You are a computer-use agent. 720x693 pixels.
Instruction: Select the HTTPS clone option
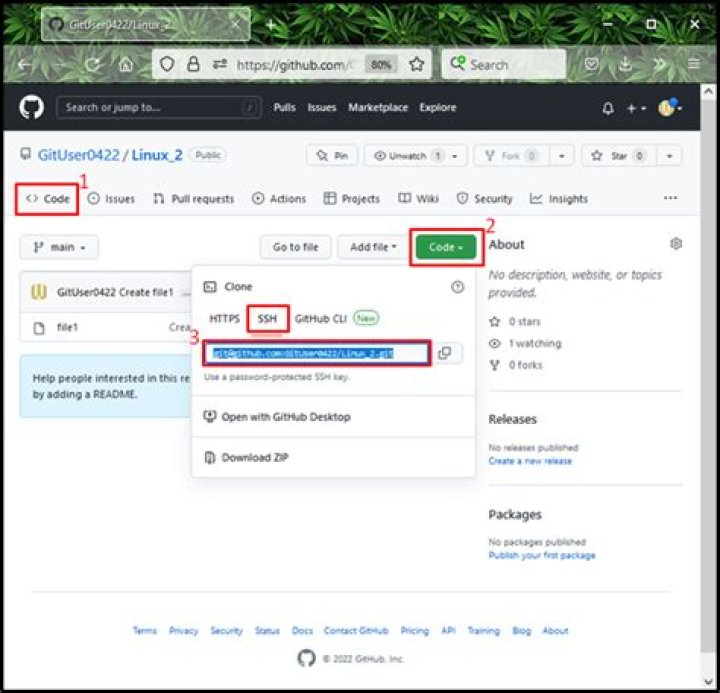(x=224, y=319)
